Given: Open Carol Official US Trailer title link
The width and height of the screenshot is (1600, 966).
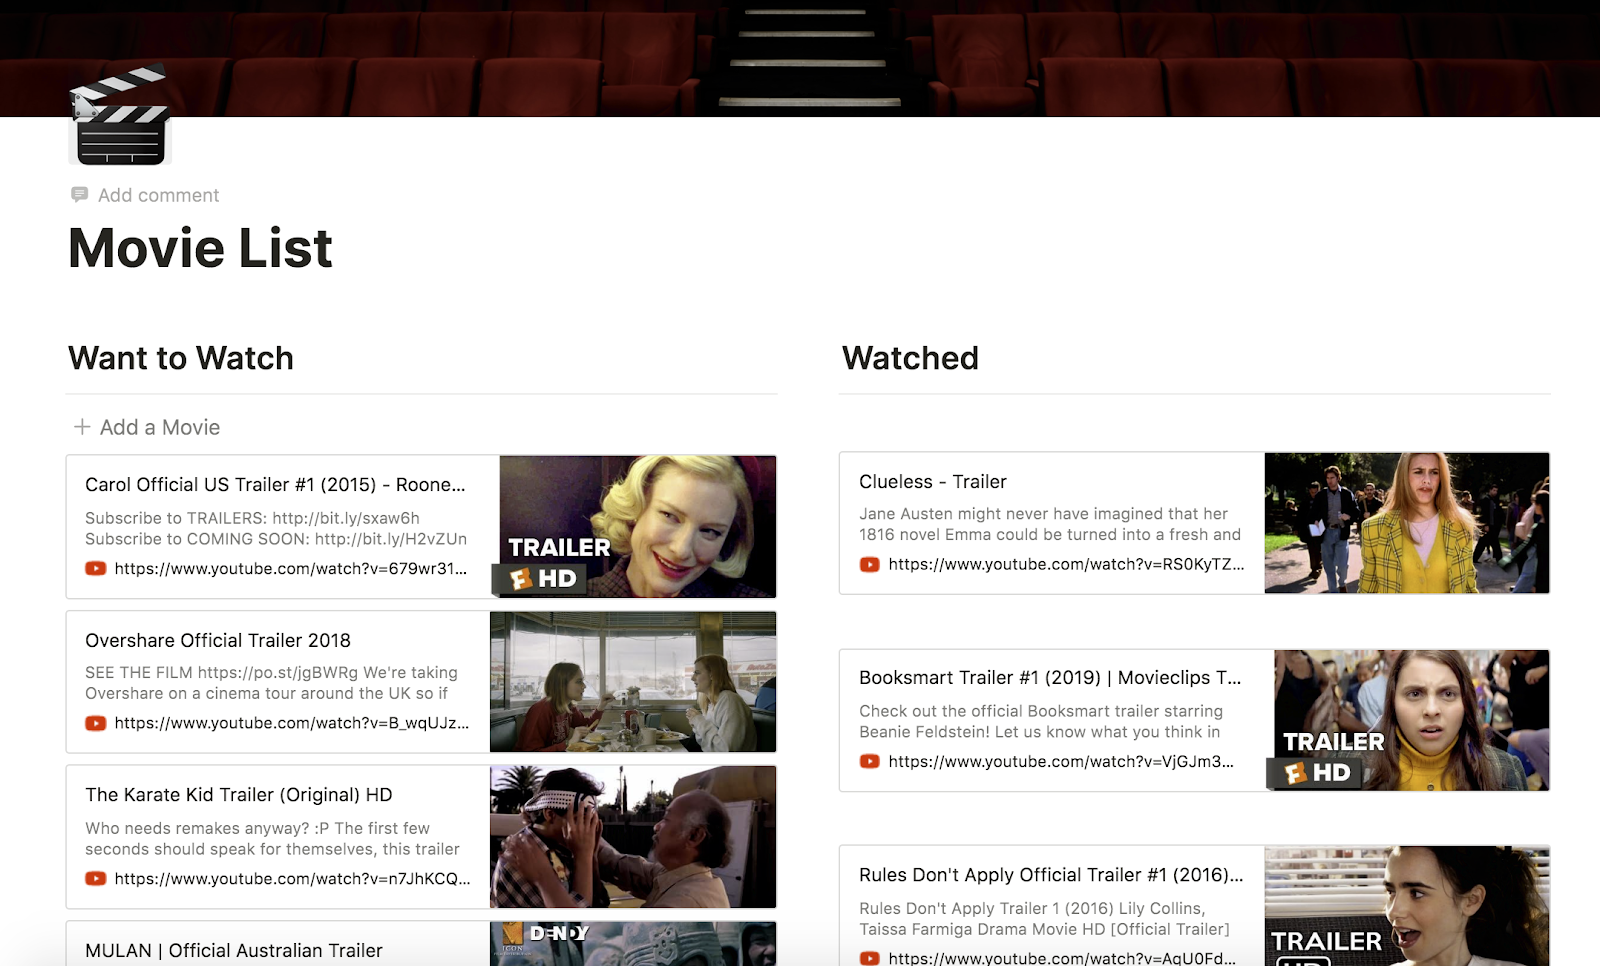Looking at the screenshot, I should click(x=275, y=485).
